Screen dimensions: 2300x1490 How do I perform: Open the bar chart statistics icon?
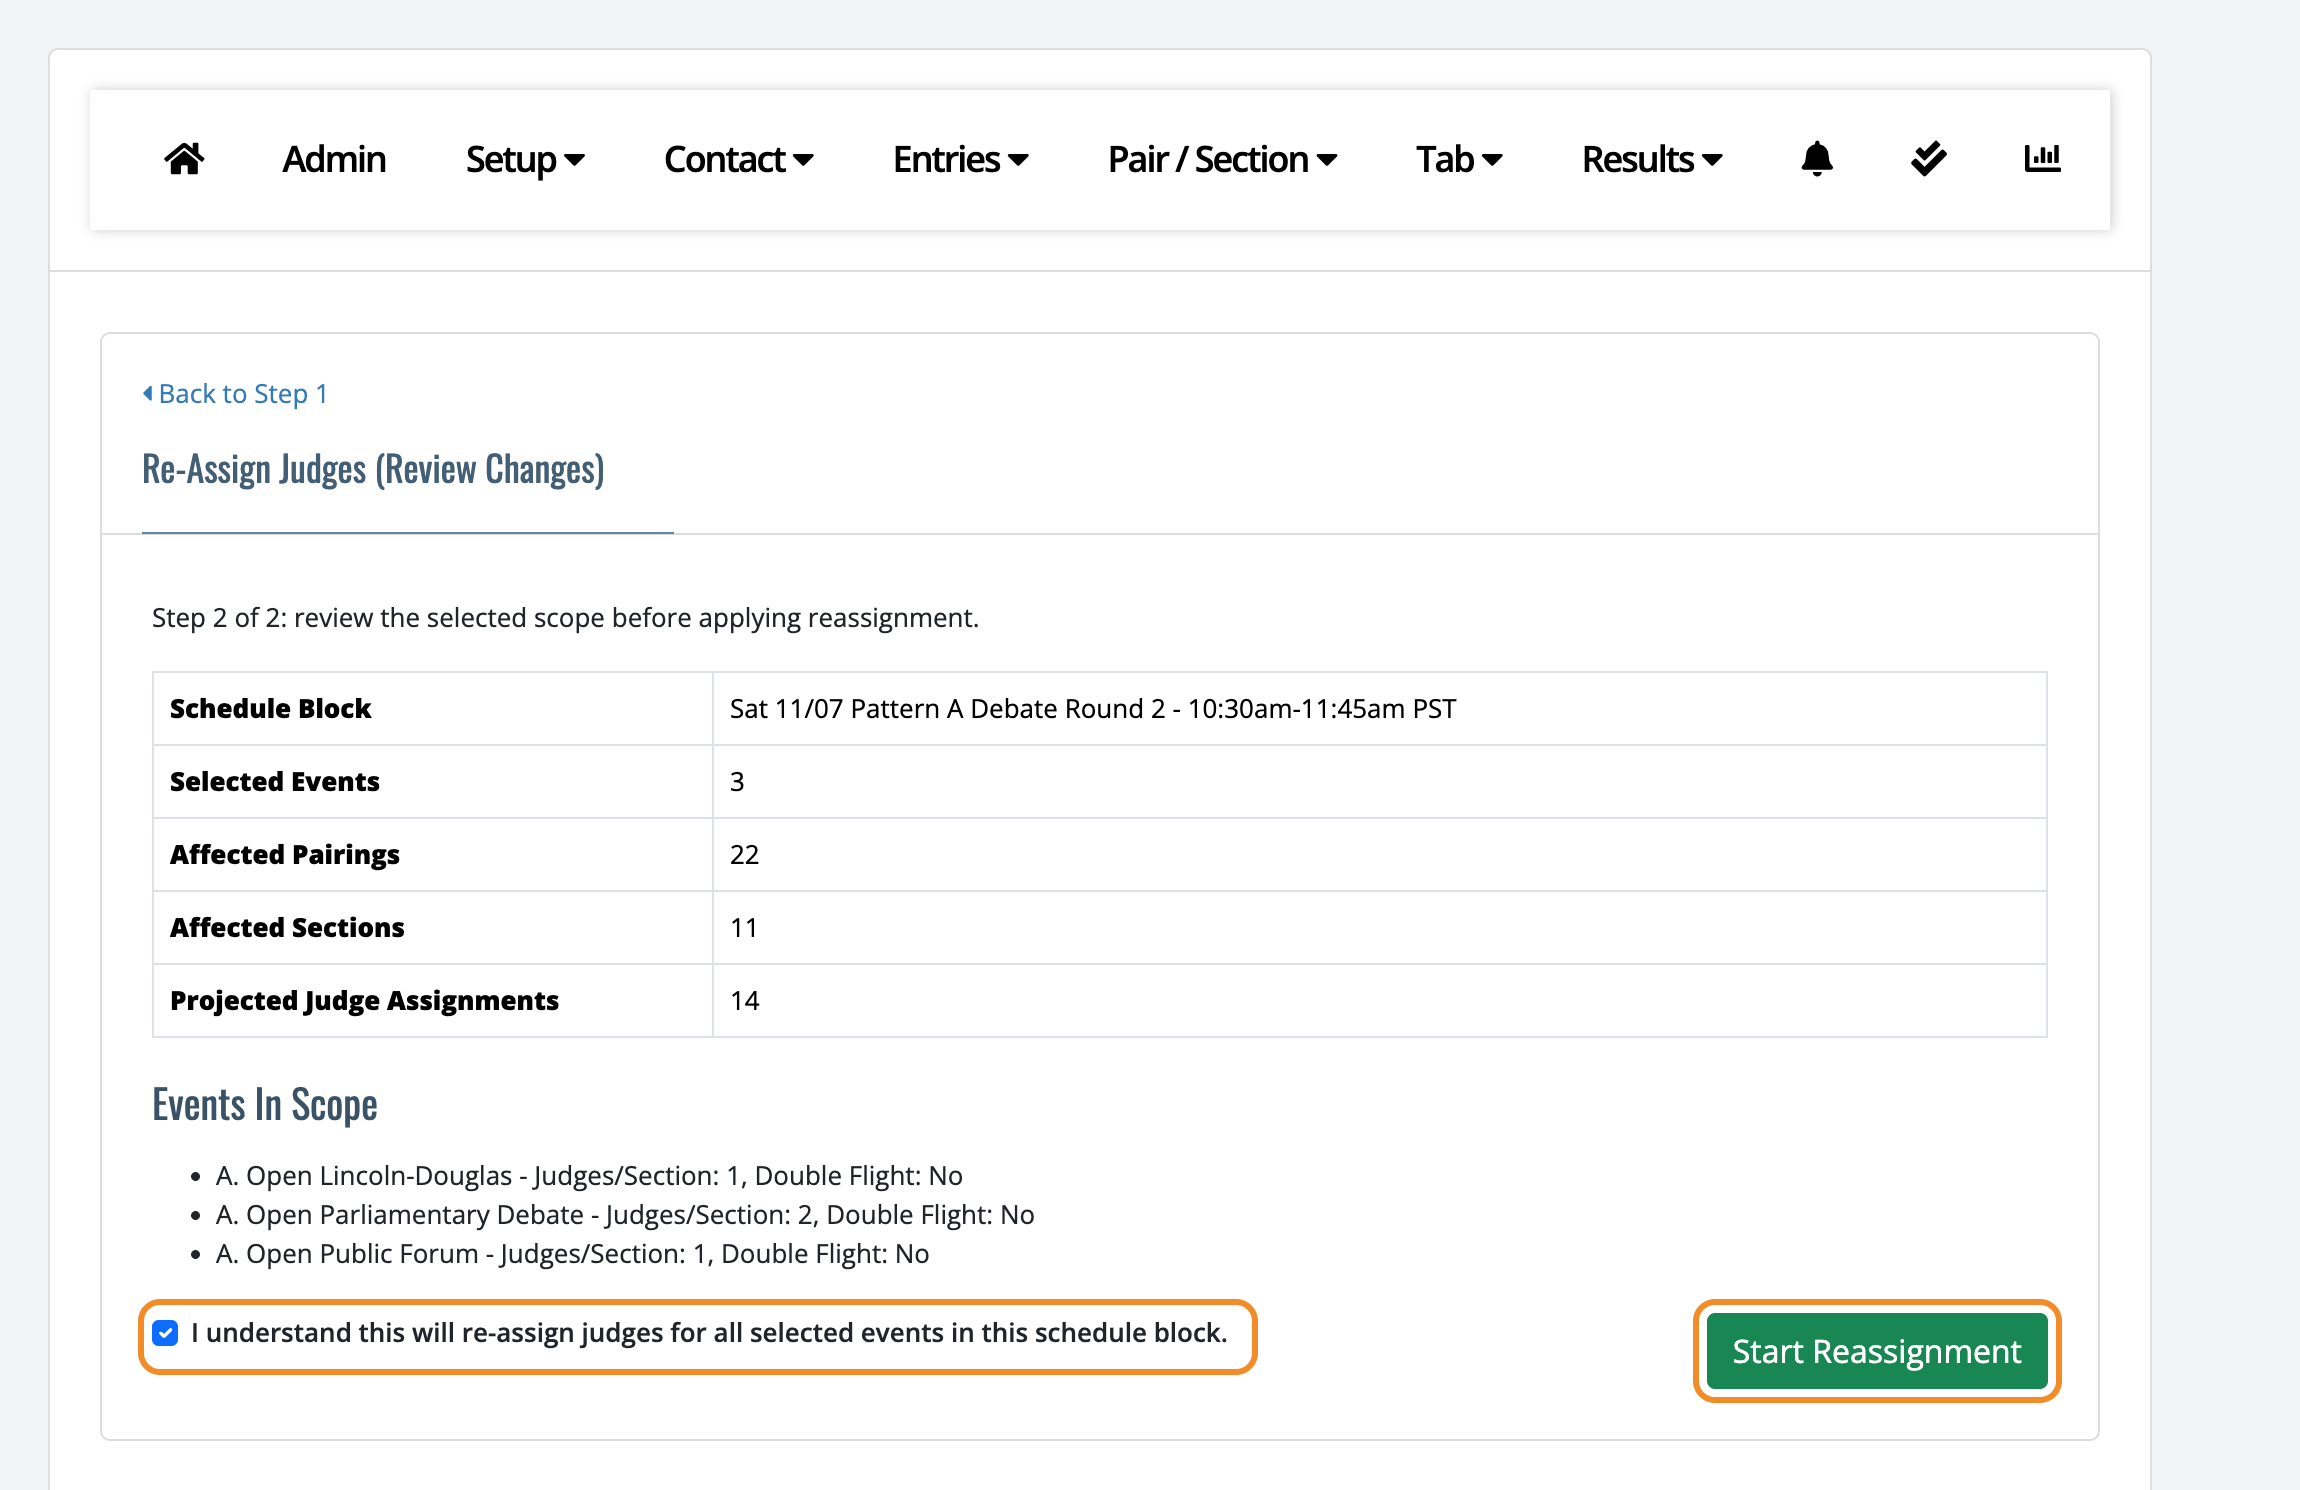tap(2042, 159)
